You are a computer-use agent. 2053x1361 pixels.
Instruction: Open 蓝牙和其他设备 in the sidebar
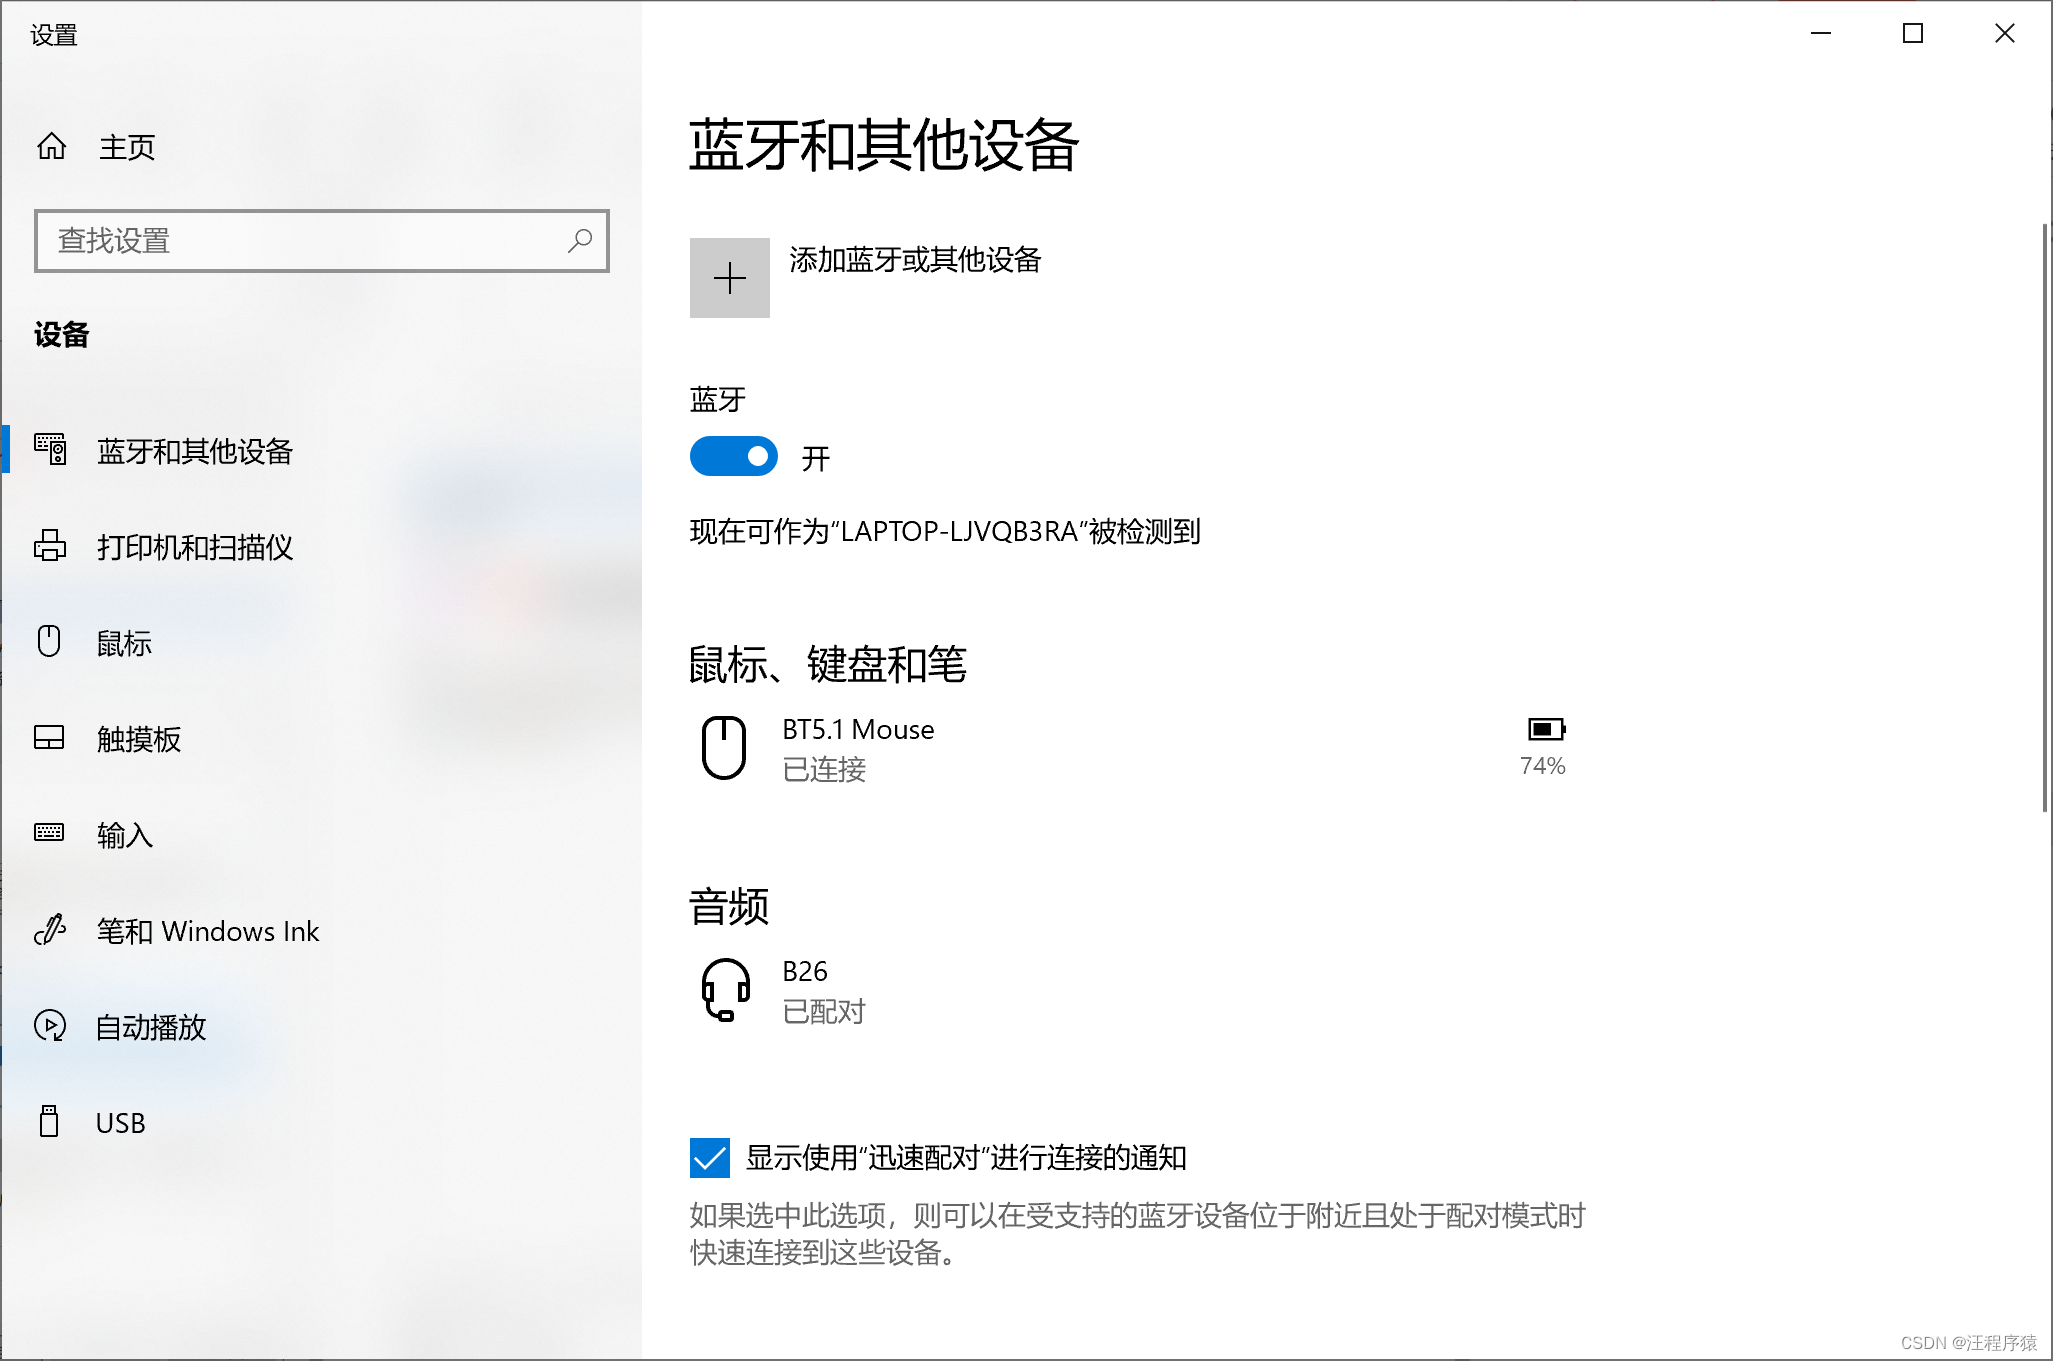(x=195, y=451)
